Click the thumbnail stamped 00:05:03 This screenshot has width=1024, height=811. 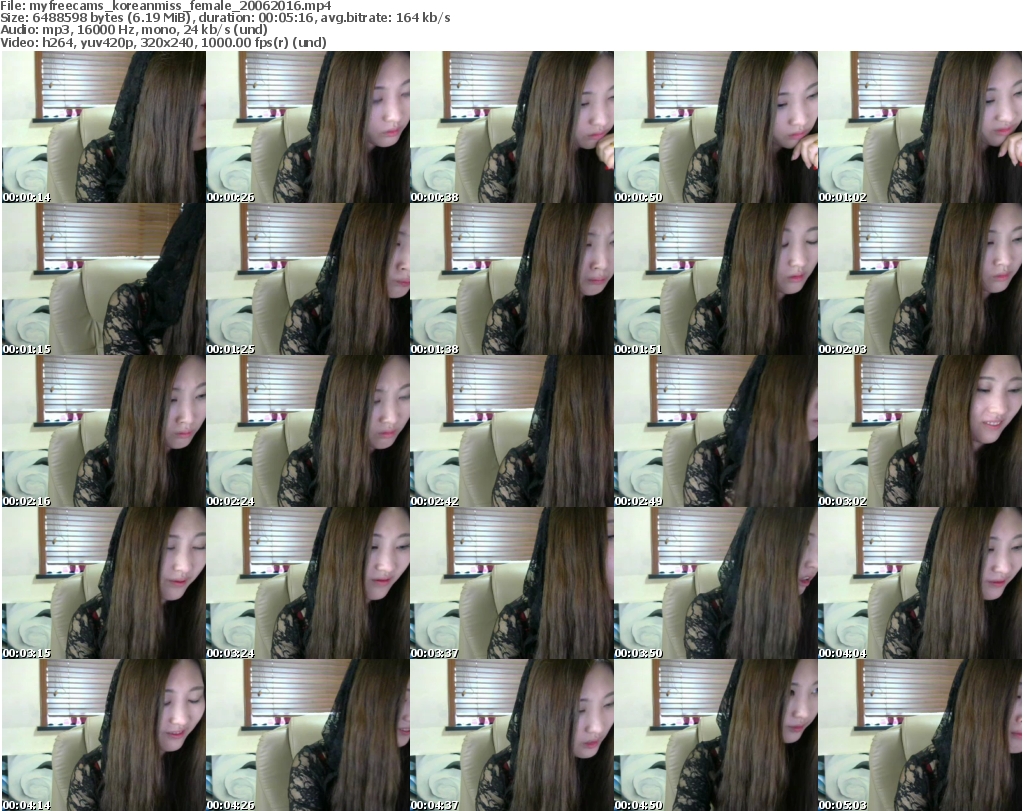(920, 735)
